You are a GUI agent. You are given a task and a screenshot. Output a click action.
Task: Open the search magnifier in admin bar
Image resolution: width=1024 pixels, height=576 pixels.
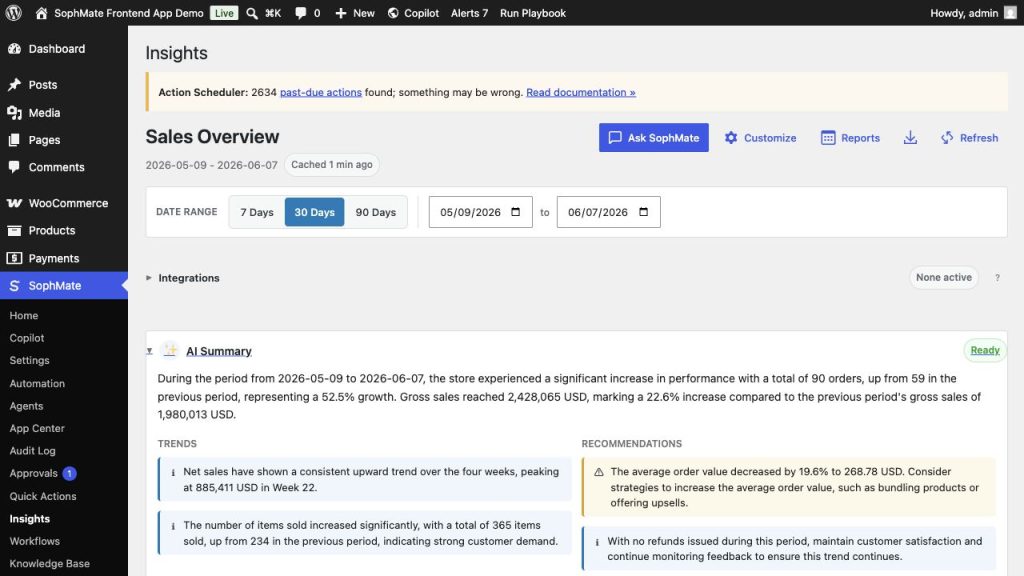click(251, 13)
